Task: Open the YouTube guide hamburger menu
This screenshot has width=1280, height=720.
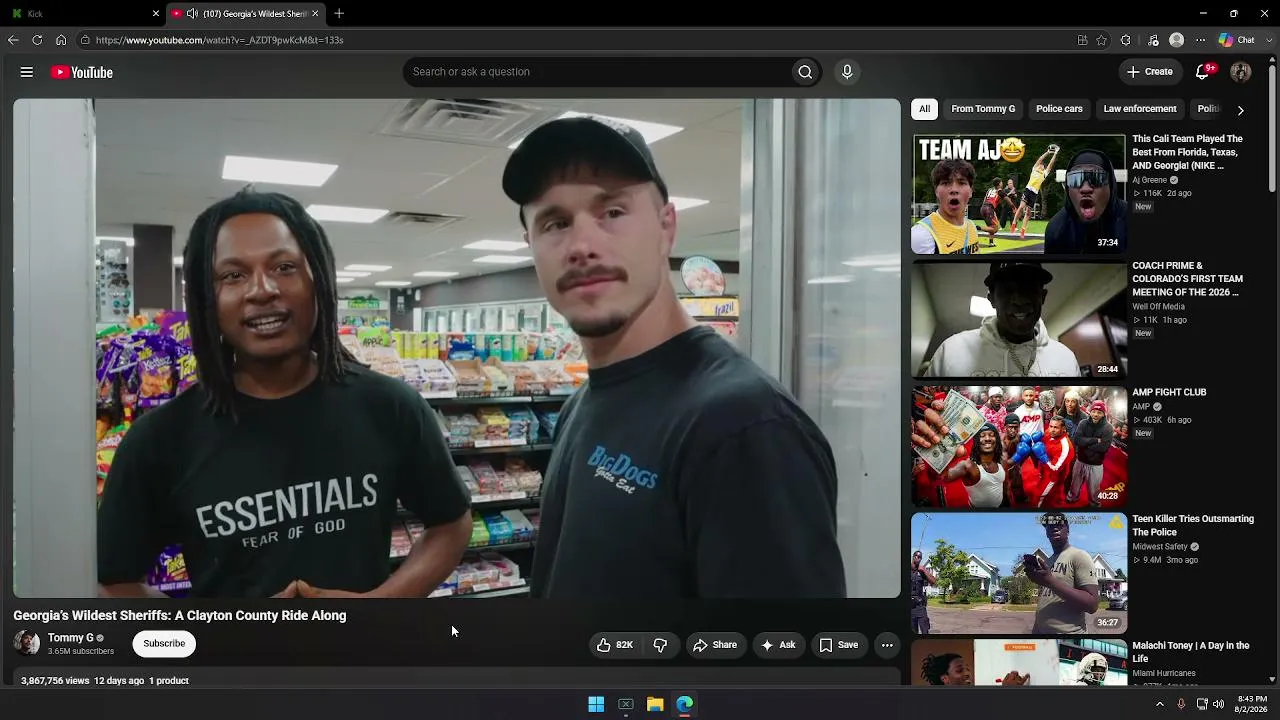Action: [x=27, y=72]
